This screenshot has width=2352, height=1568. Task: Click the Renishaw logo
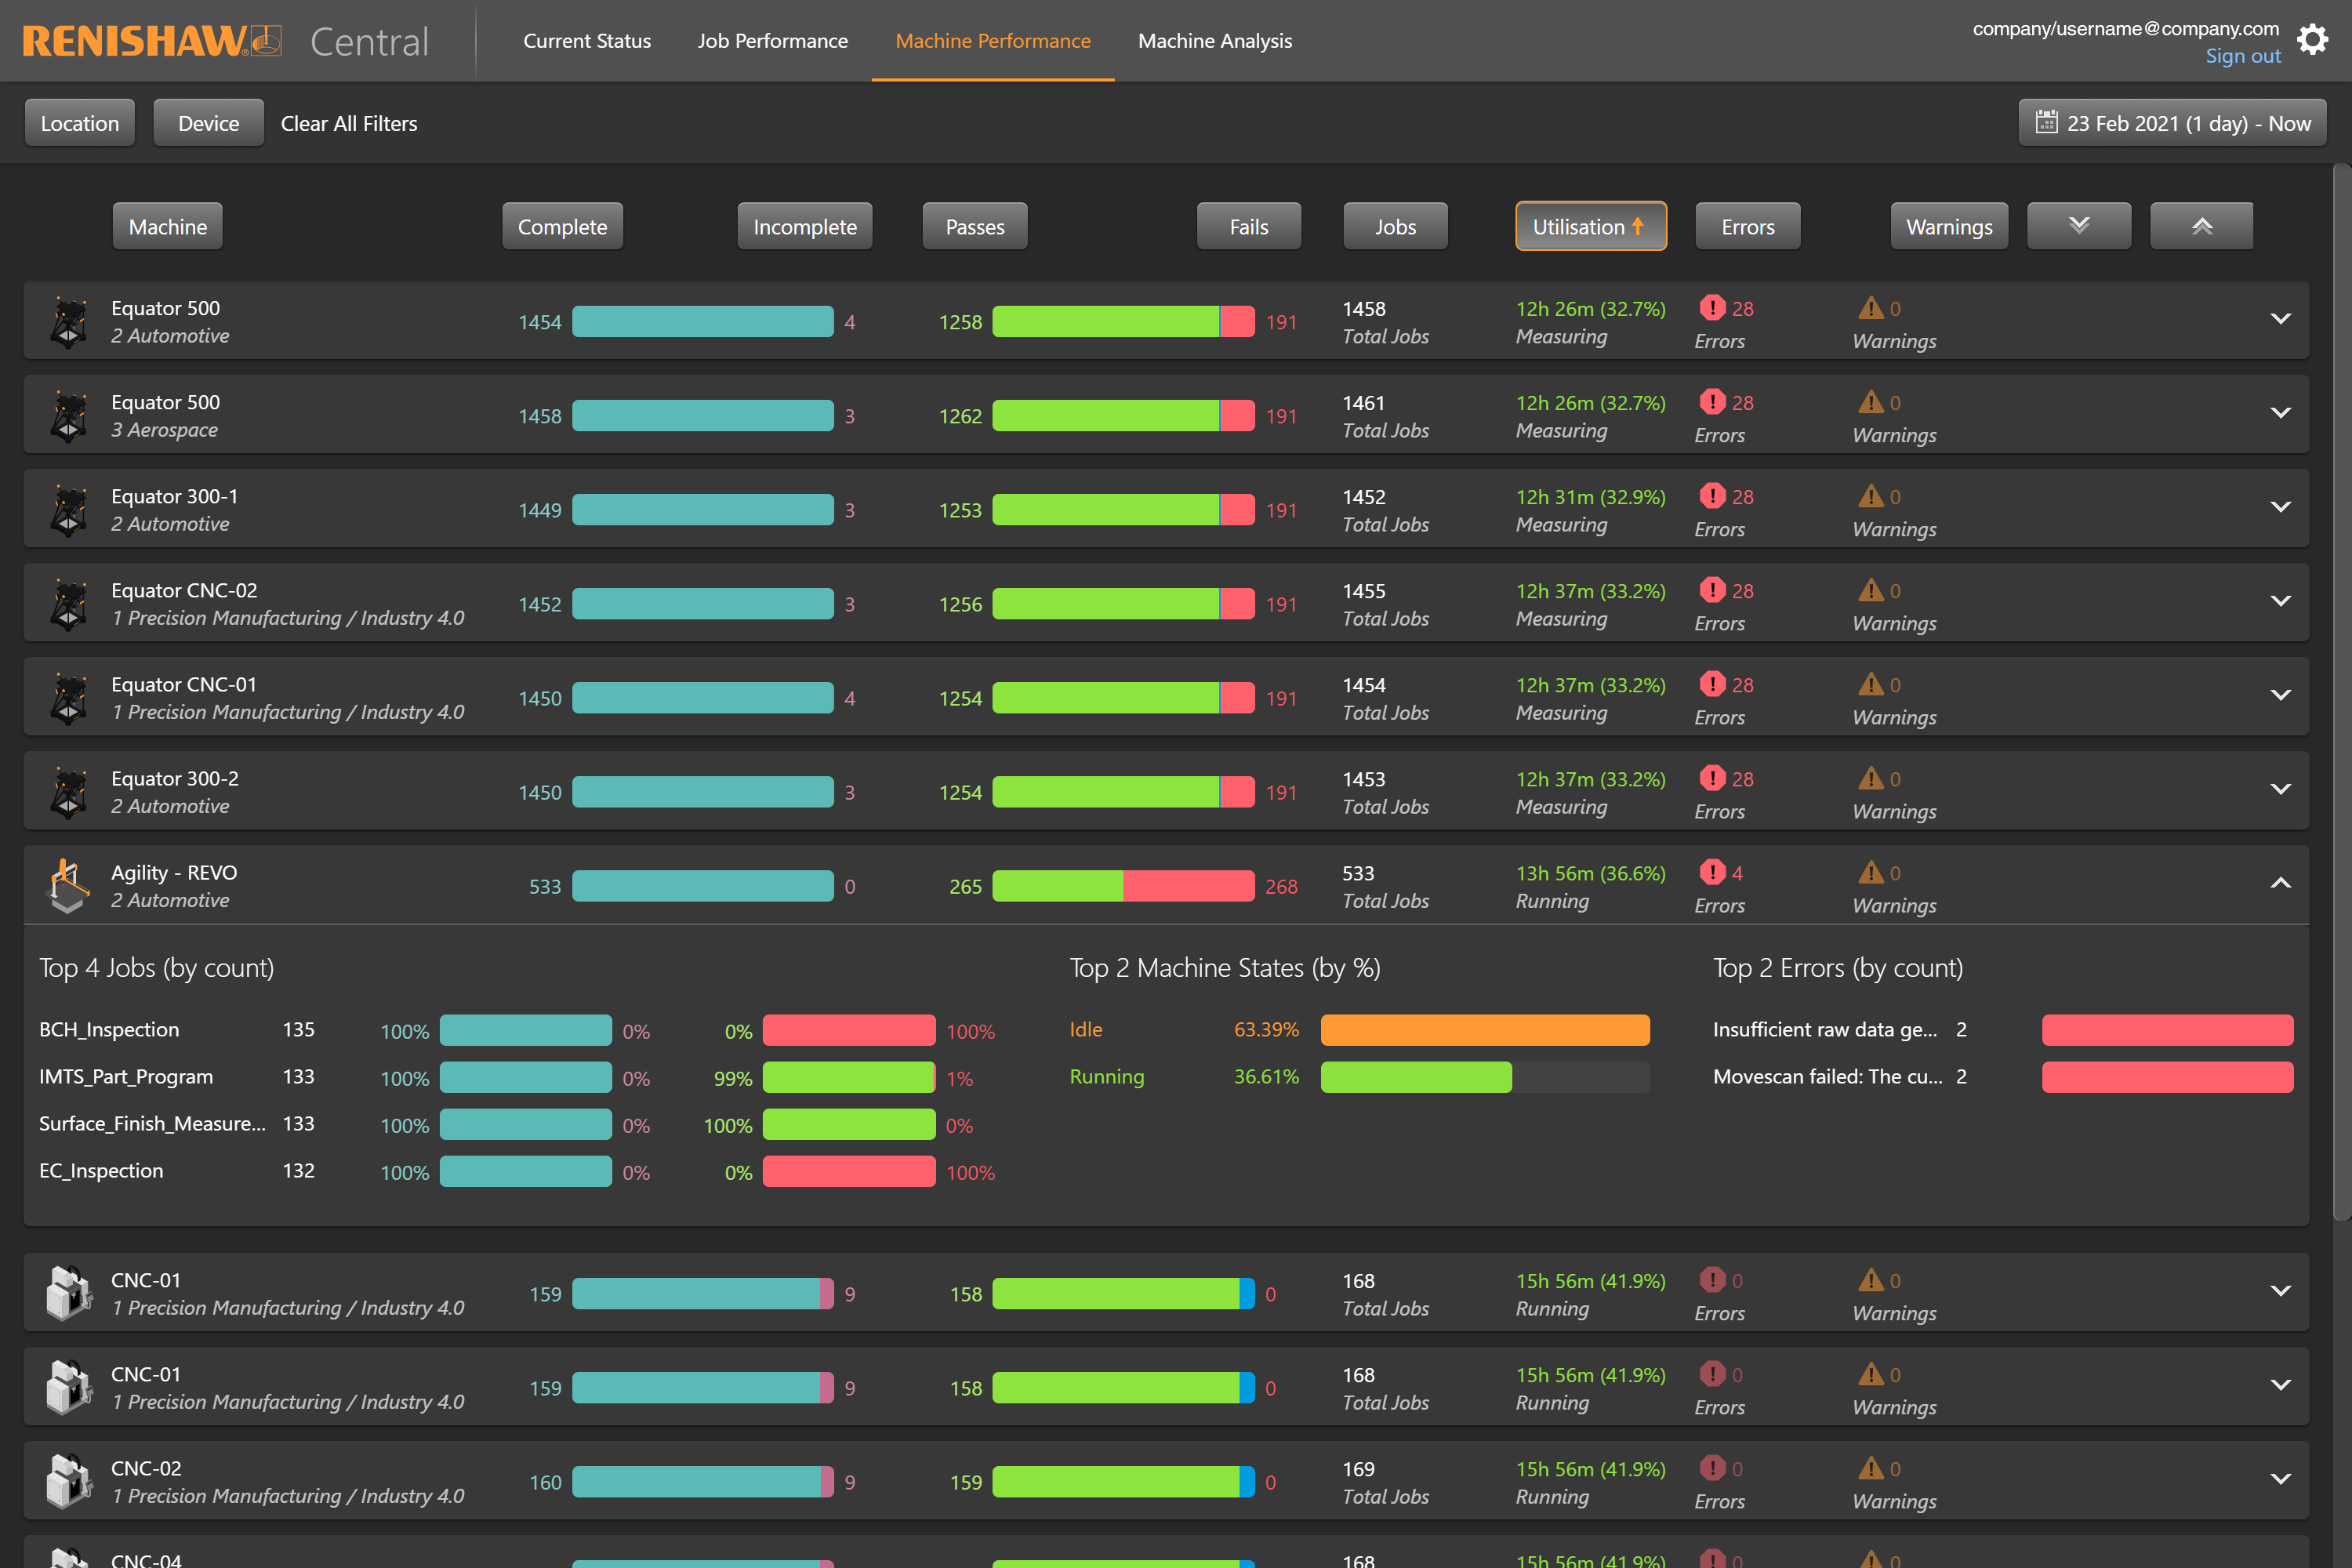[151, 41]
